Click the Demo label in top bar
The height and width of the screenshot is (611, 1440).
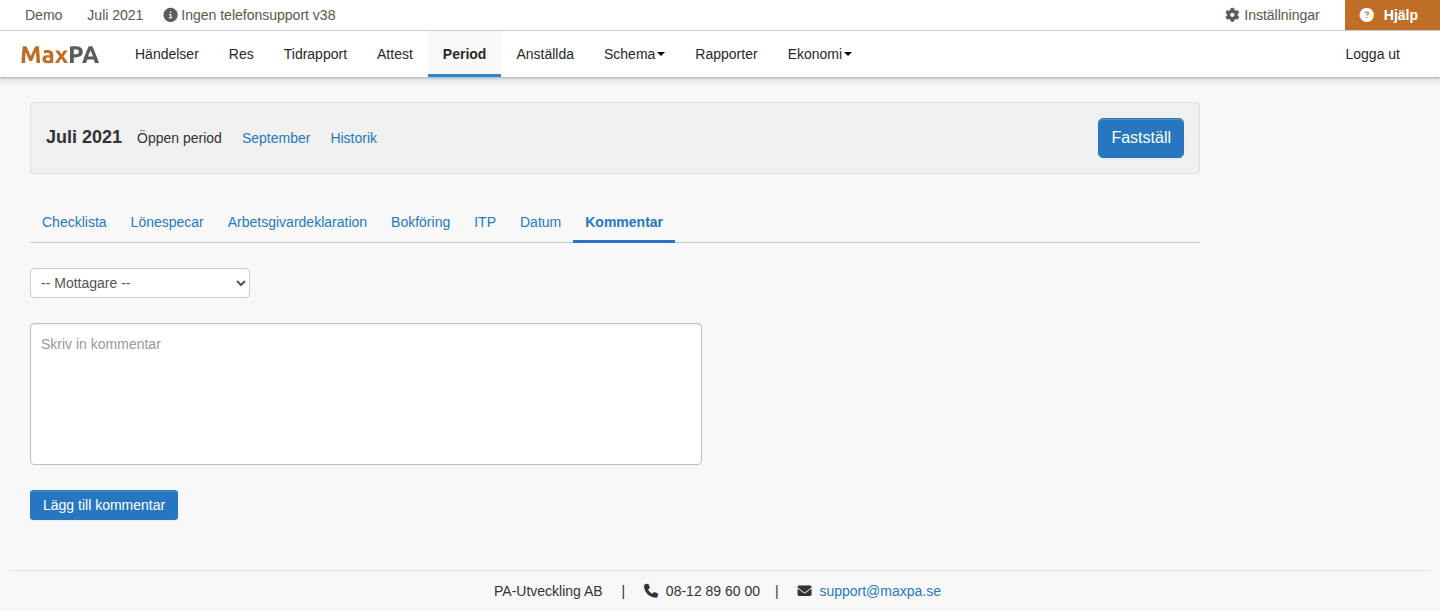[44, 15]
